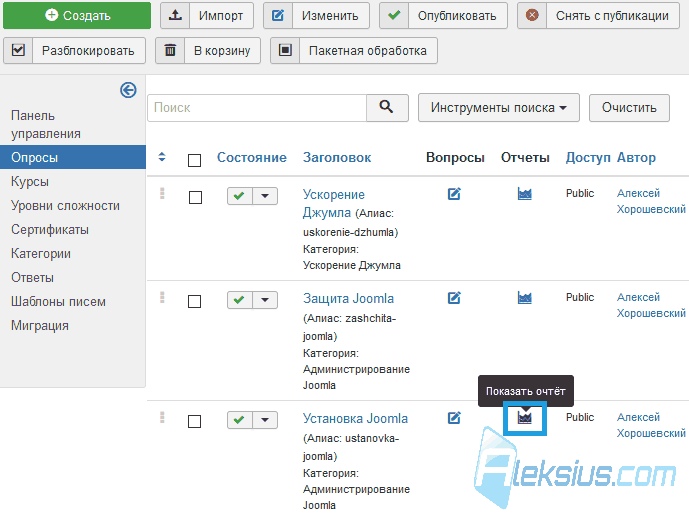Viewport: 689px width, 520px height.
Task: Grab the drag handle of Установка Joomla row
Action: pyautogui.click(x=162, y=418)
